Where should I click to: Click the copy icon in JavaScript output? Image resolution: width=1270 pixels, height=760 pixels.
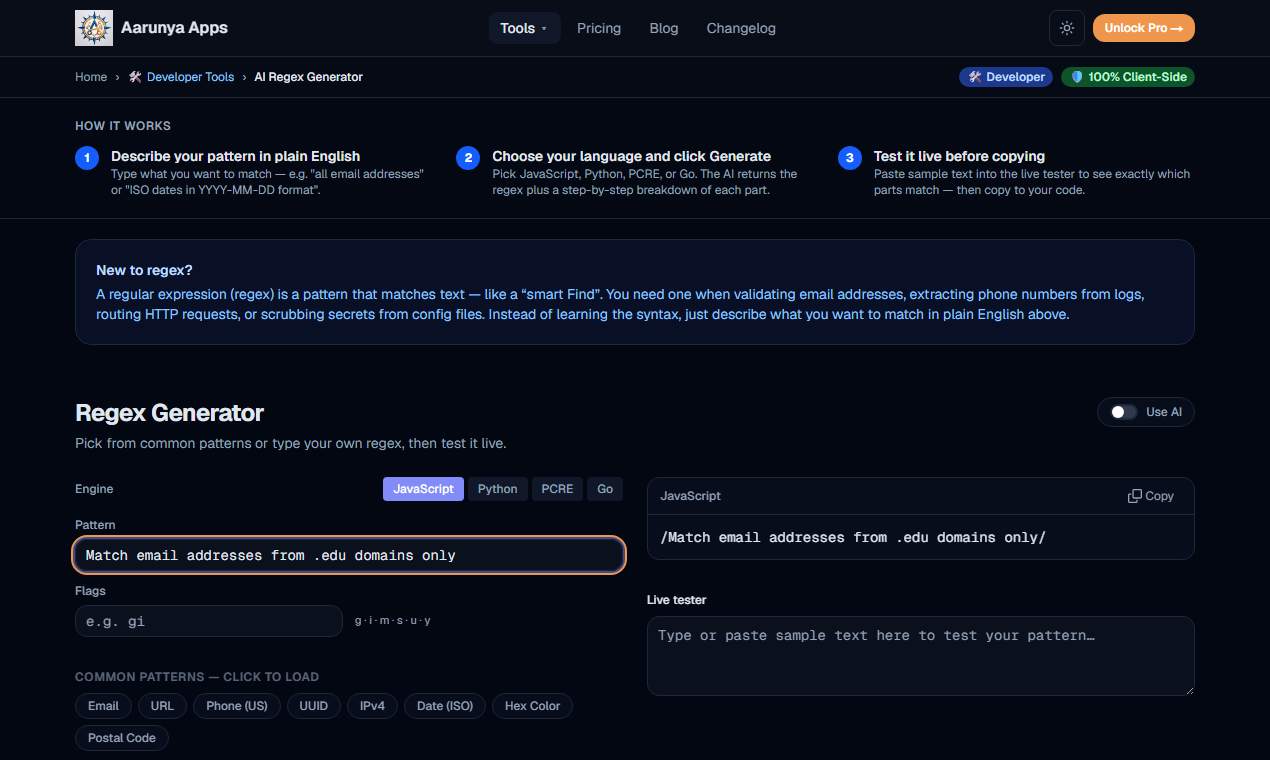click(x=1135, y=496)
